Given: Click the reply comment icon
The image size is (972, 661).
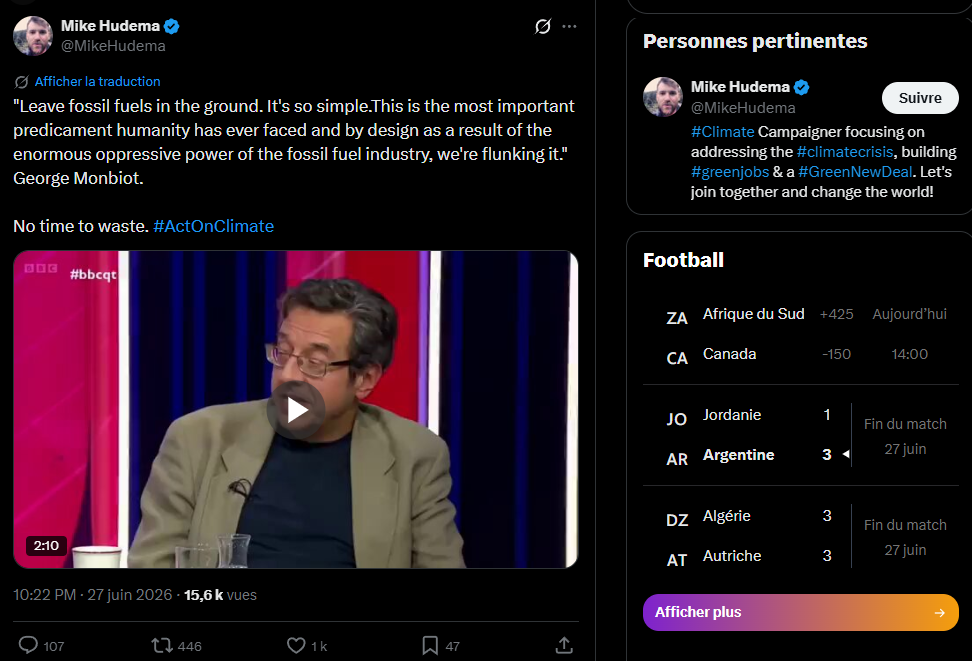Looking at the screenshot, I should coord(29,645).
